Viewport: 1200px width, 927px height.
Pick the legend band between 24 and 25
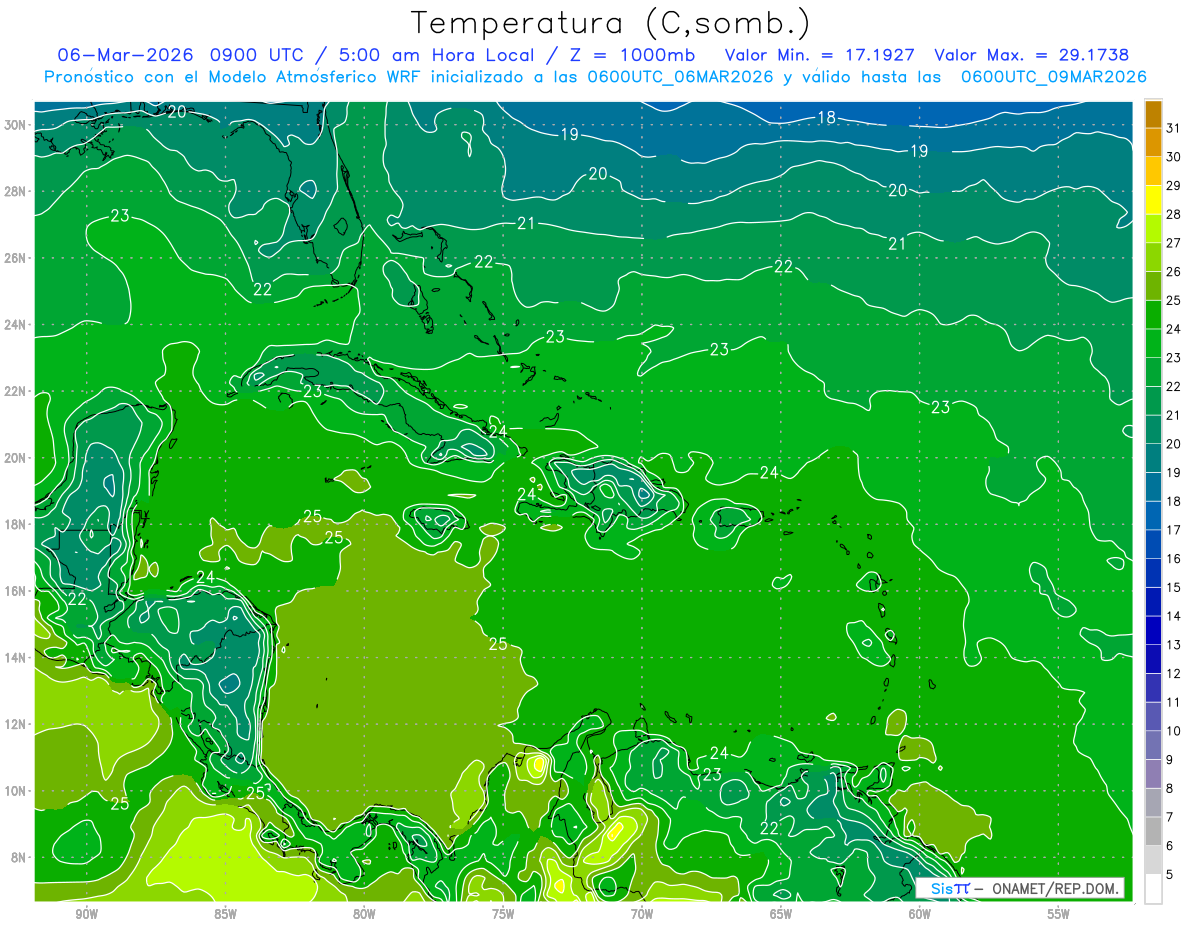(1153, 314)
